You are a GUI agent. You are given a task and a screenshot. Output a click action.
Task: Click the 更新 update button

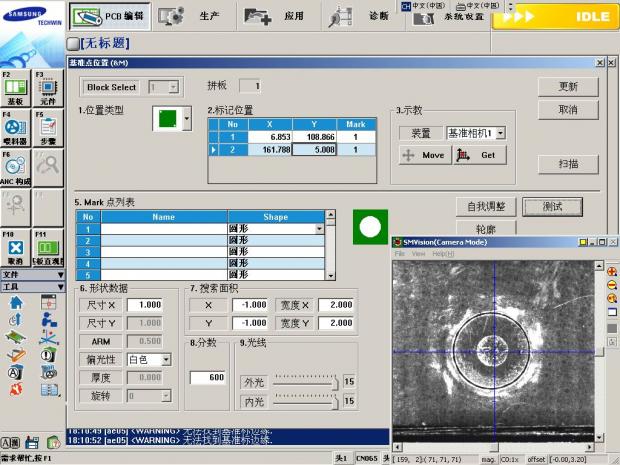pyautogui.click(x=568, y=87)
